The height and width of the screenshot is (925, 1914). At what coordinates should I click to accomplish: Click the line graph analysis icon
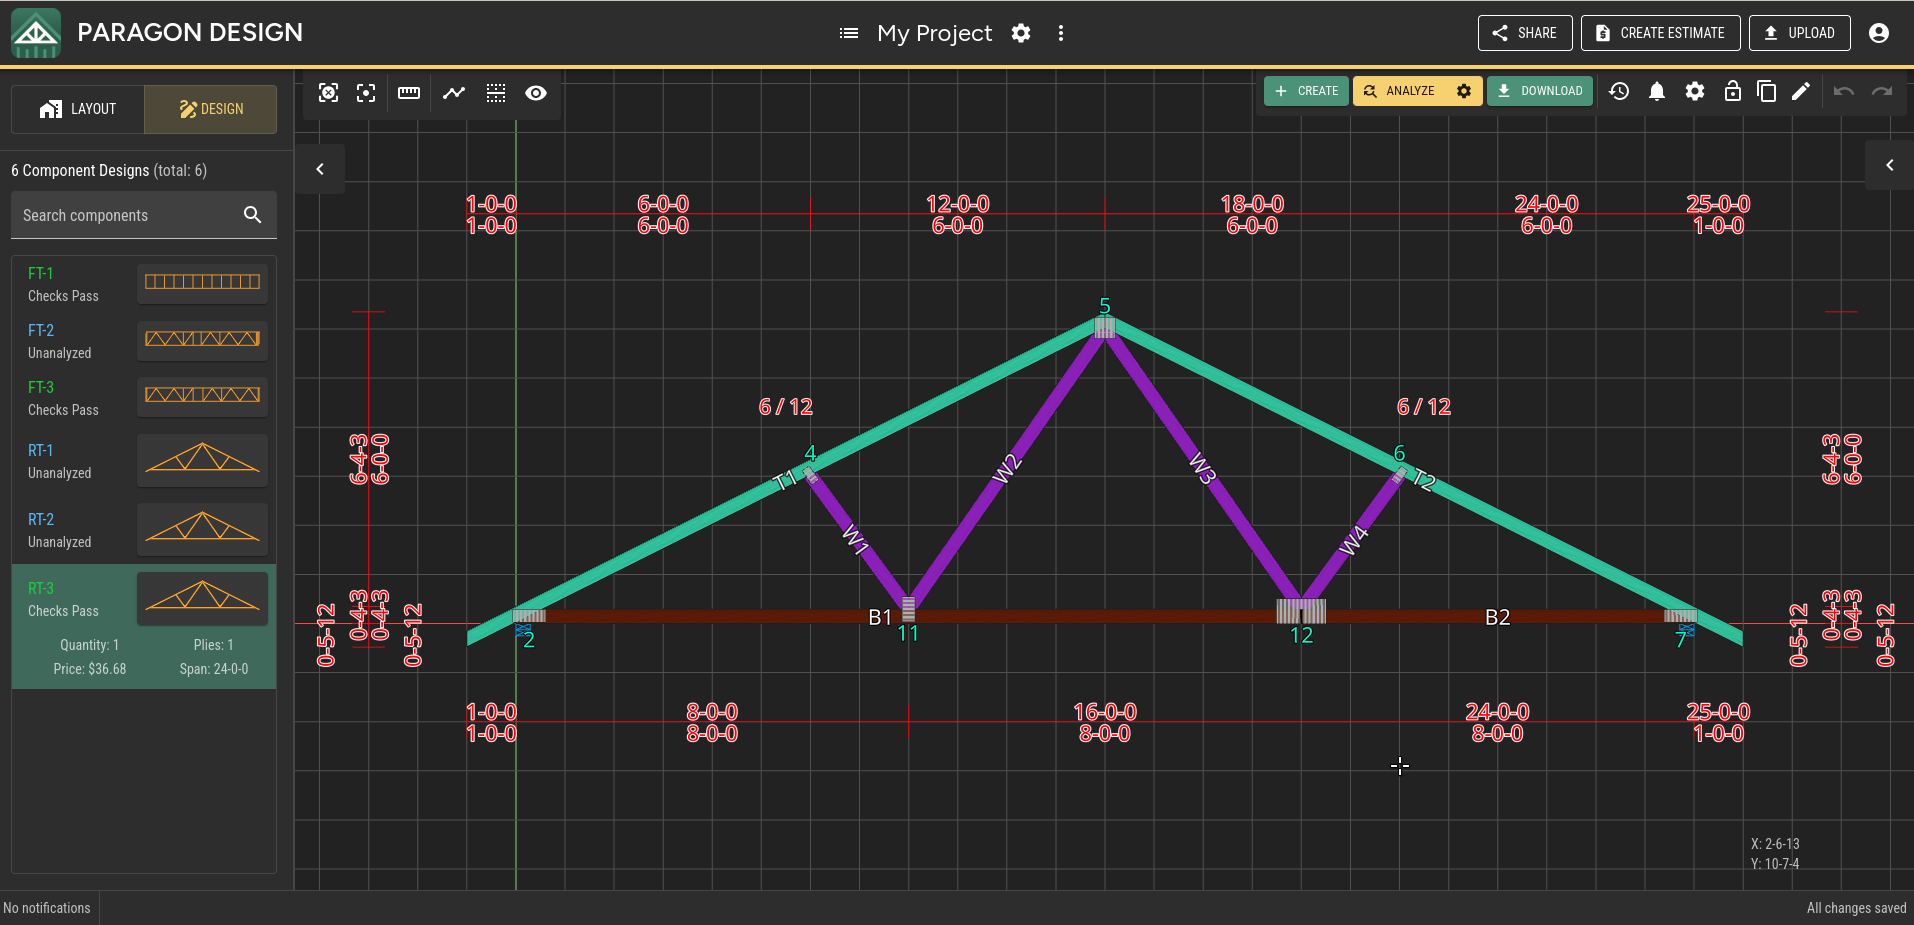click(454, 93)
